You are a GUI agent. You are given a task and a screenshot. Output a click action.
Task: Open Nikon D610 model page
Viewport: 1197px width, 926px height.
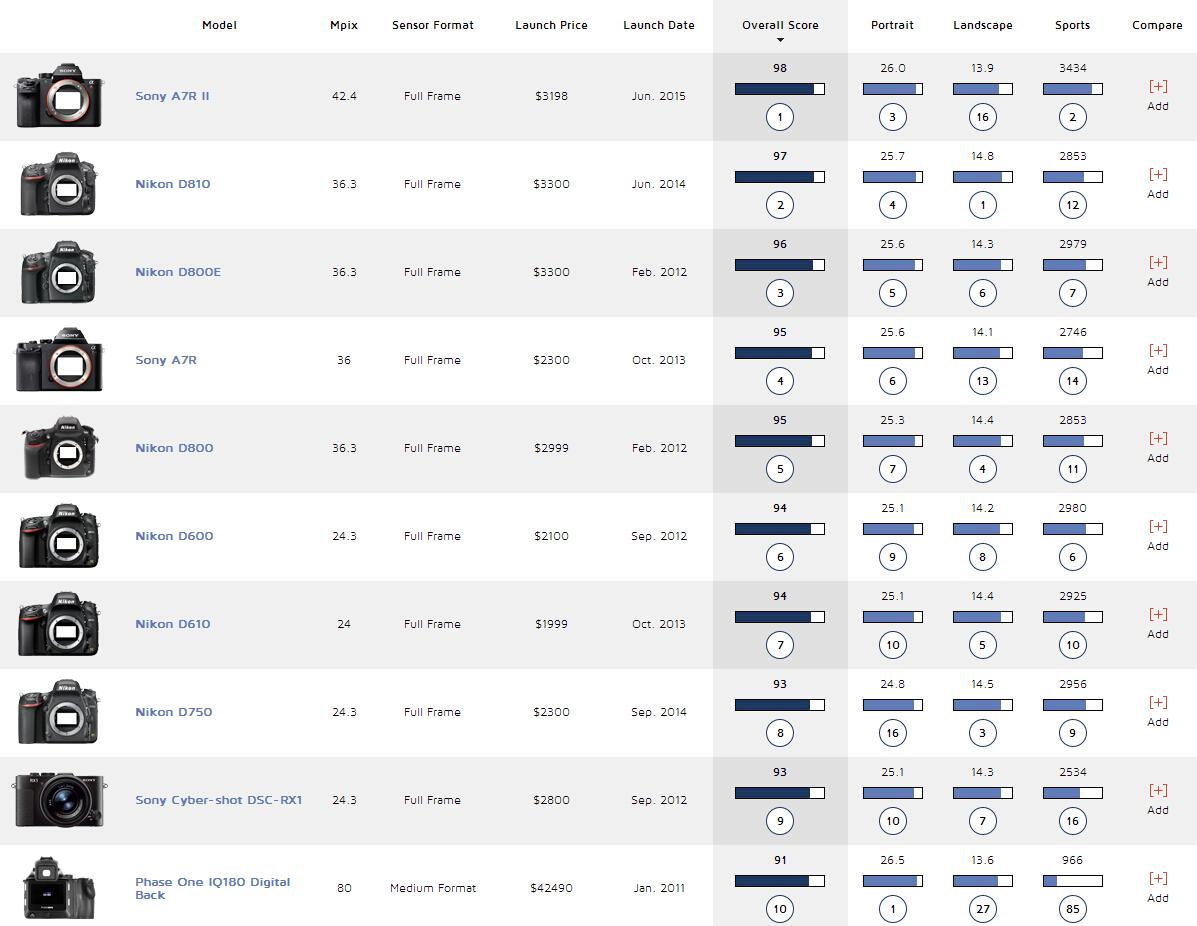coord(173,624)
